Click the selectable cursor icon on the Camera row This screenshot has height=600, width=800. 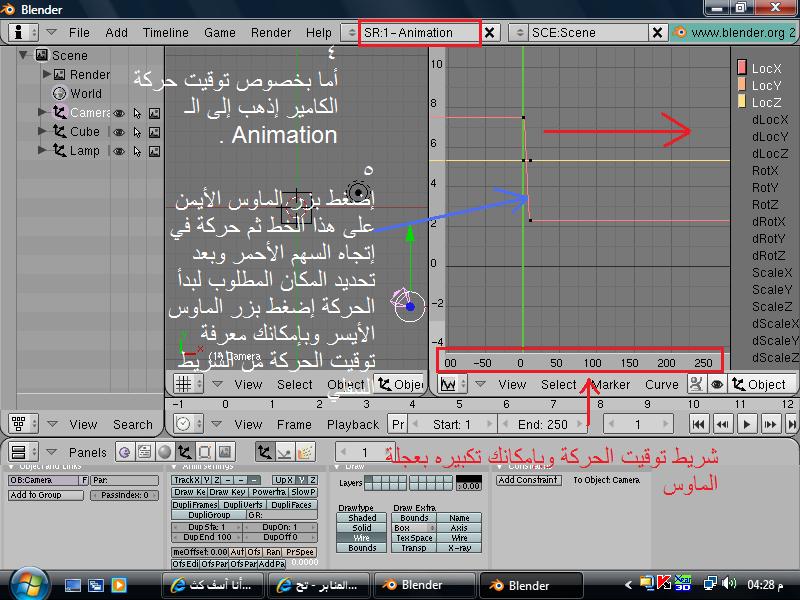137,113
